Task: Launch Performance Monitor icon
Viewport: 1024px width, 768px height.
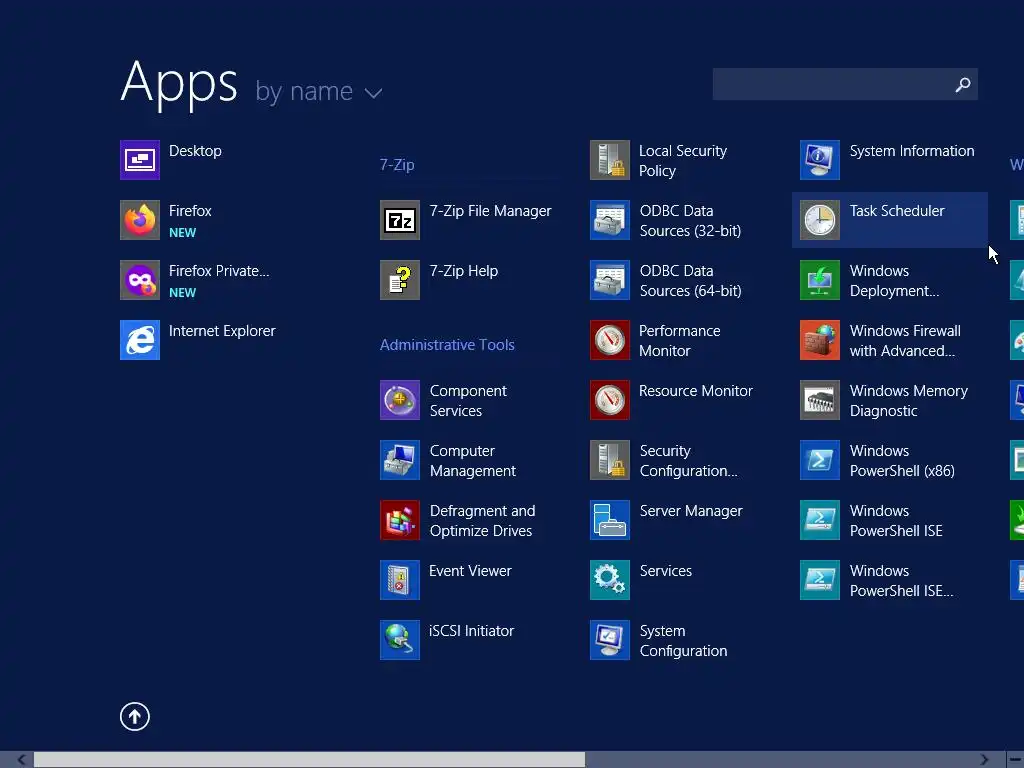Action: click(x=610, y=340)
